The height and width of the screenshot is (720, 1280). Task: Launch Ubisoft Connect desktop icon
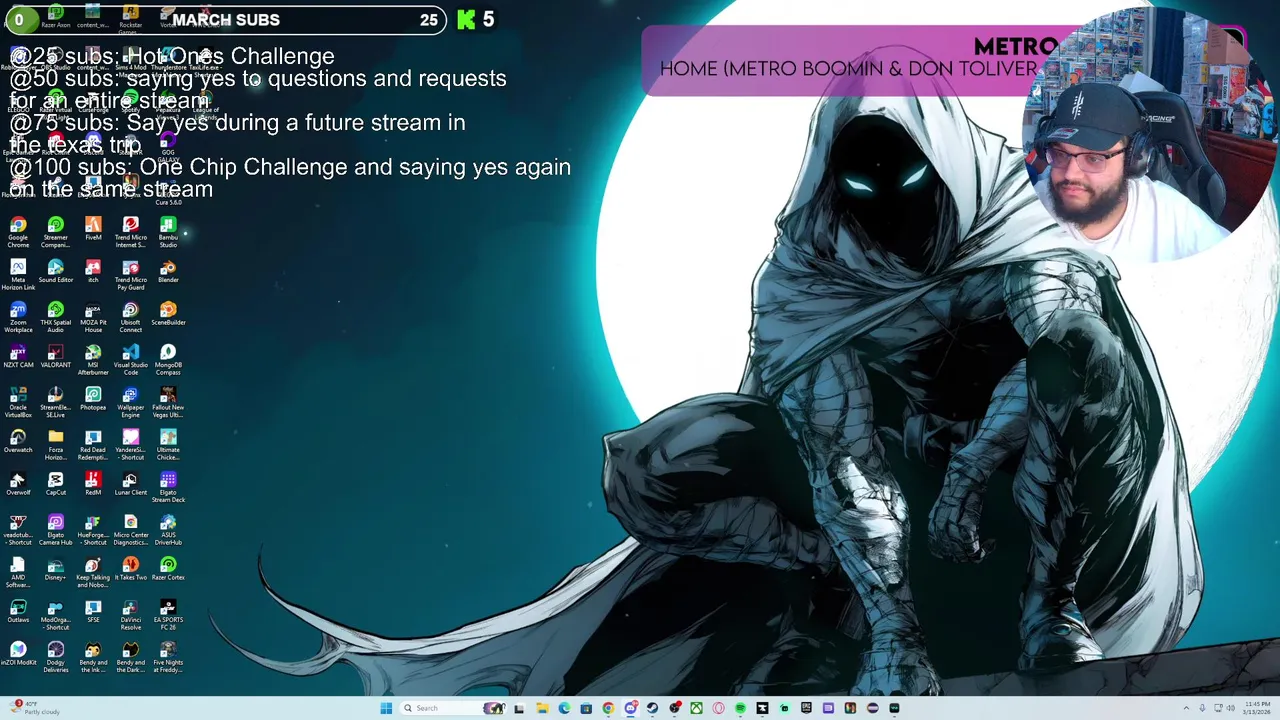pyautogui.click(x=130, y=317)
